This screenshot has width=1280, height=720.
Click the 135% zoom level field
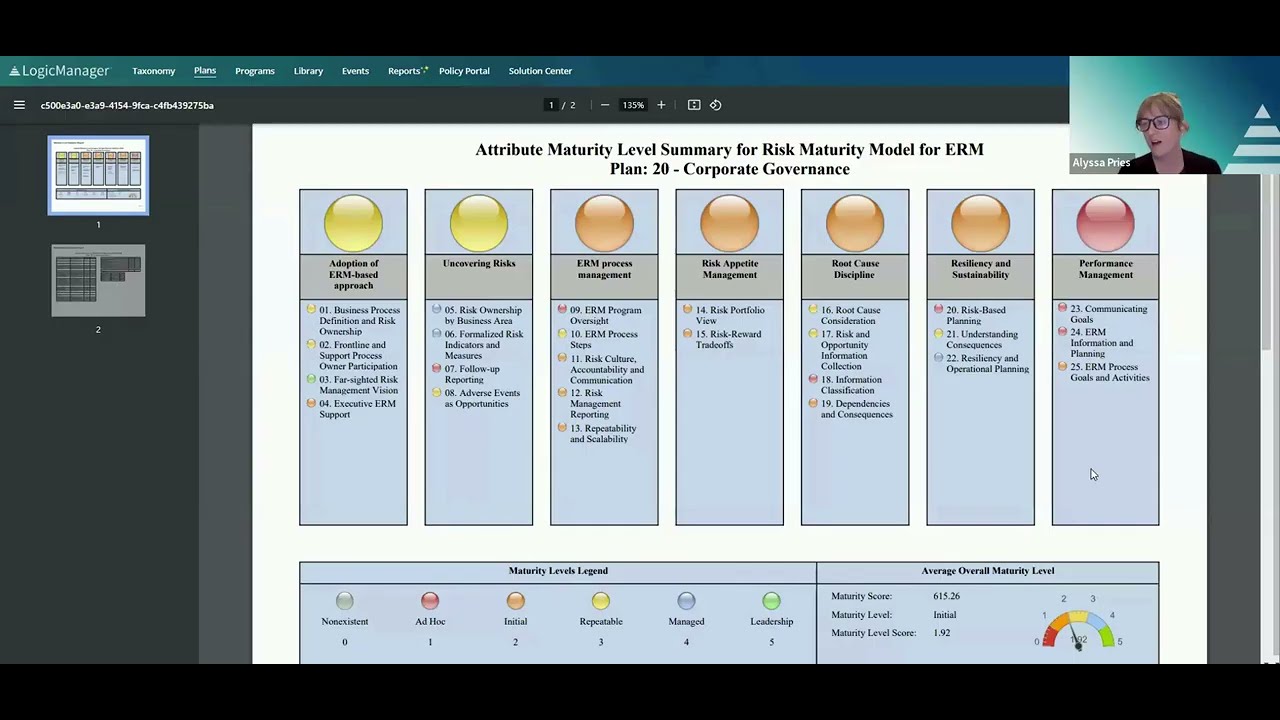coord(633,105)
